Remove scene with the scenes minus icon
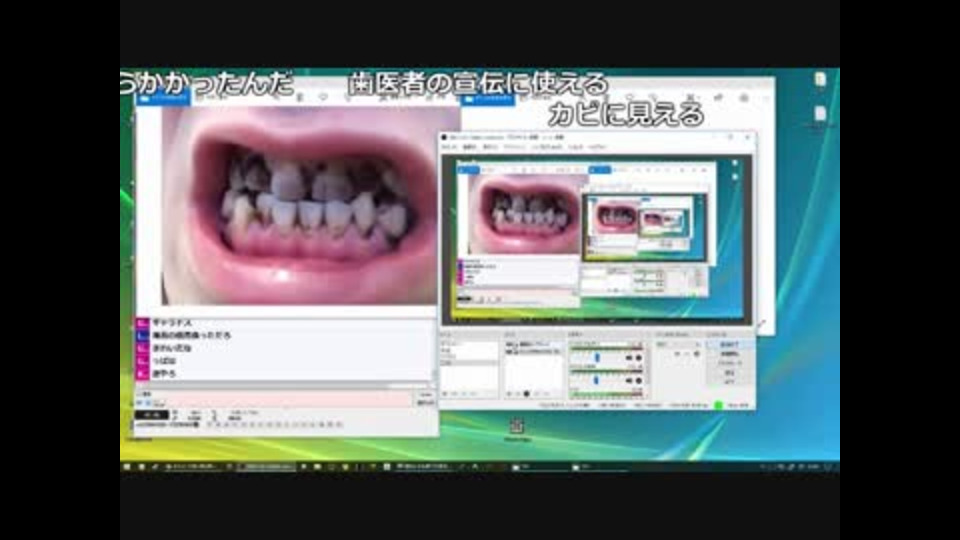 [x=455, y=394]
